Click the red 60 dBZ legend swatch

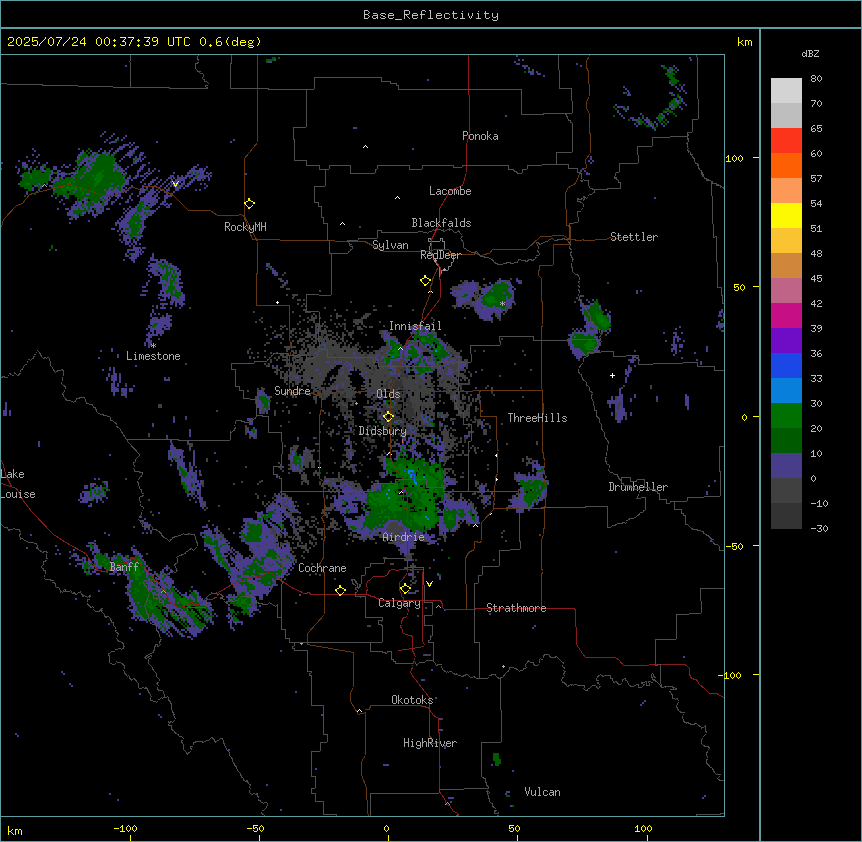pyautogui.click(x=786, y=141)
